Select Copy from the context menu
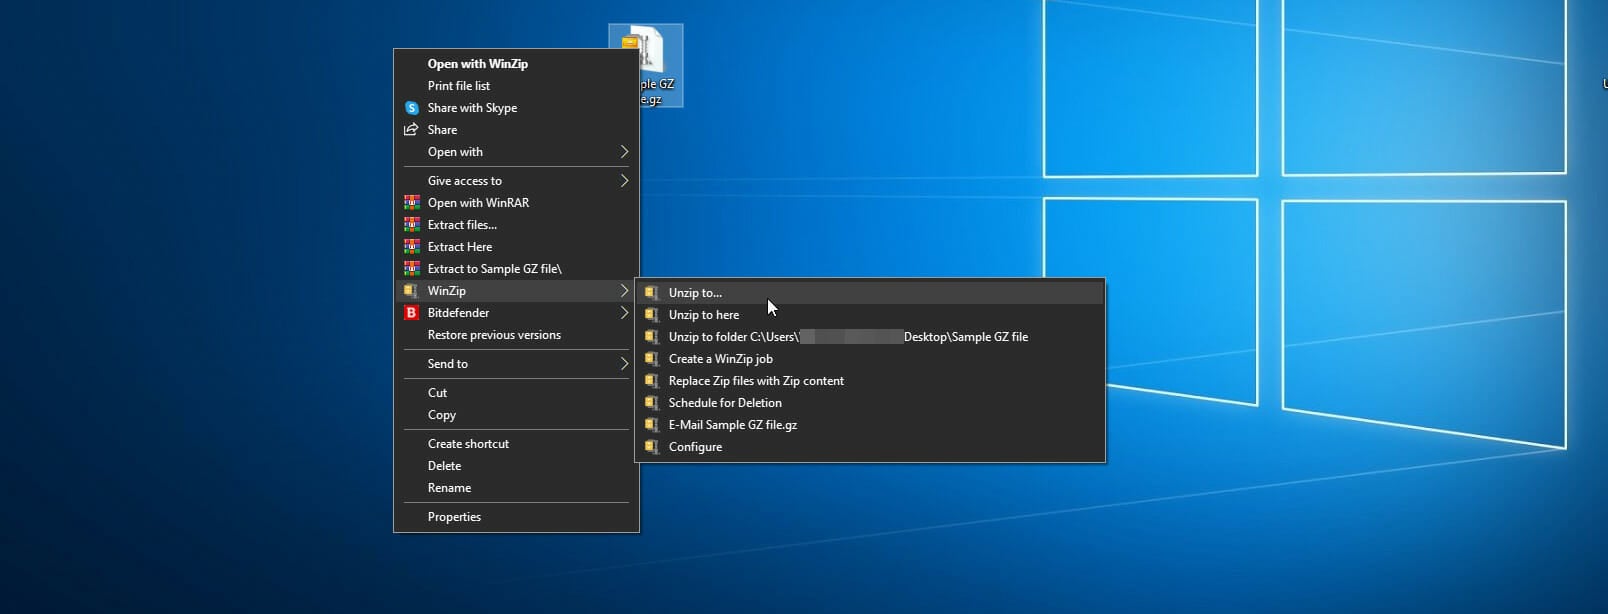 pos(516,415)
